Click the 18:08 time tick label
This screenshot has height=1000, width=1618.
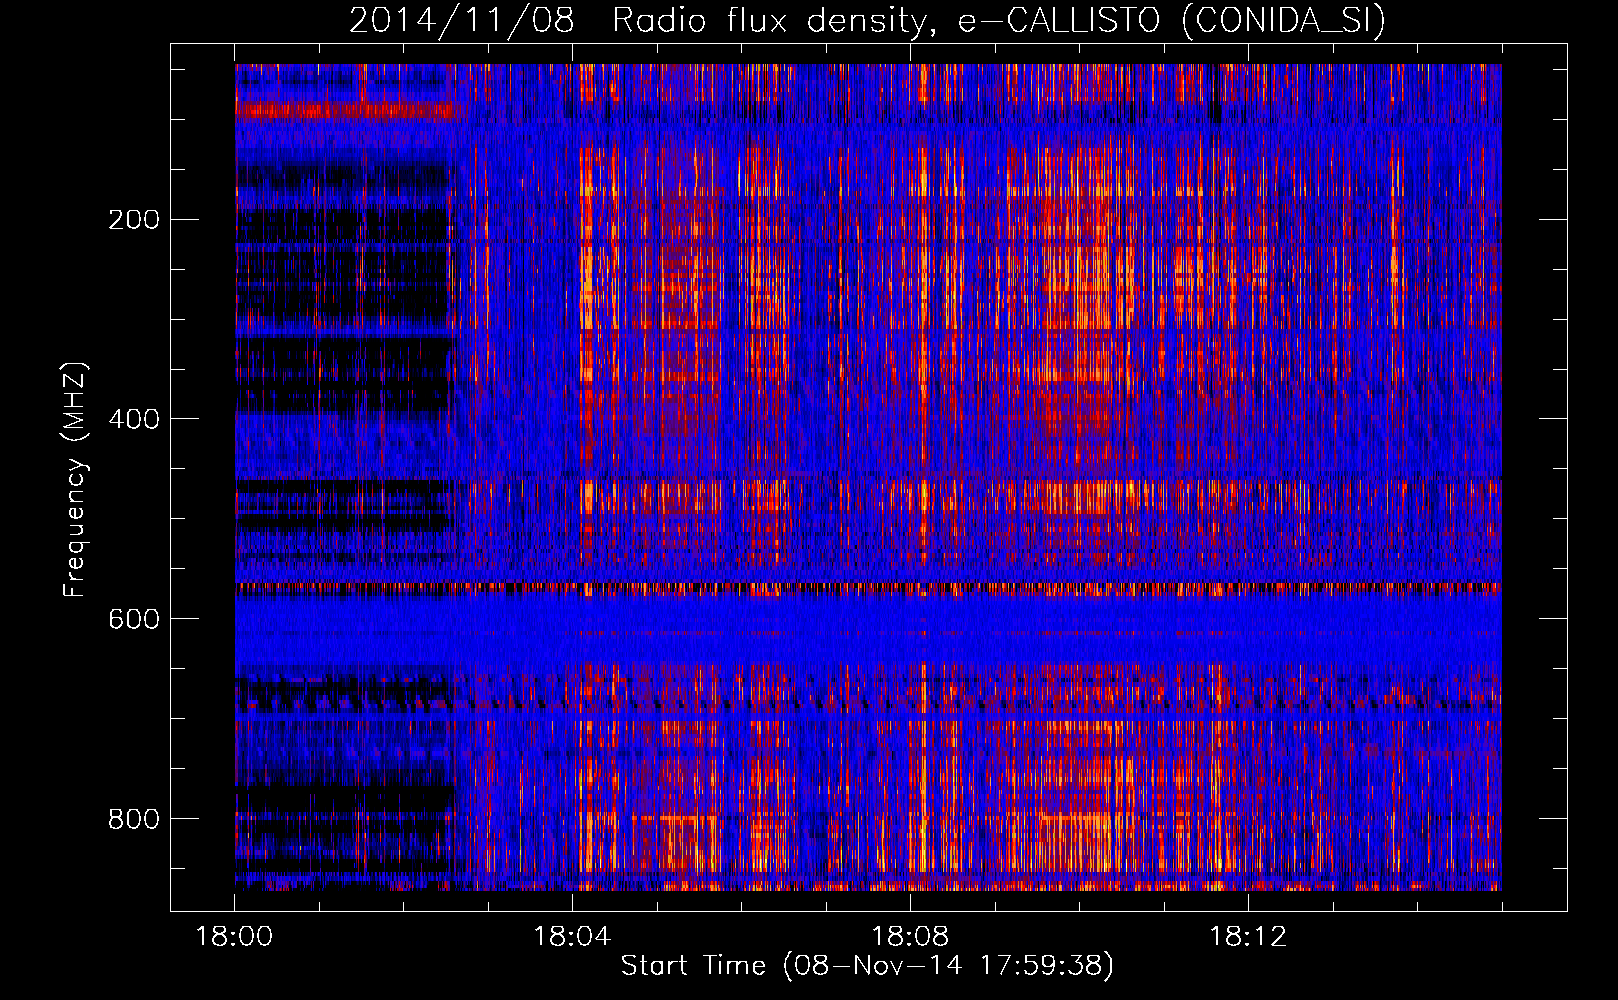click(910, 937)
